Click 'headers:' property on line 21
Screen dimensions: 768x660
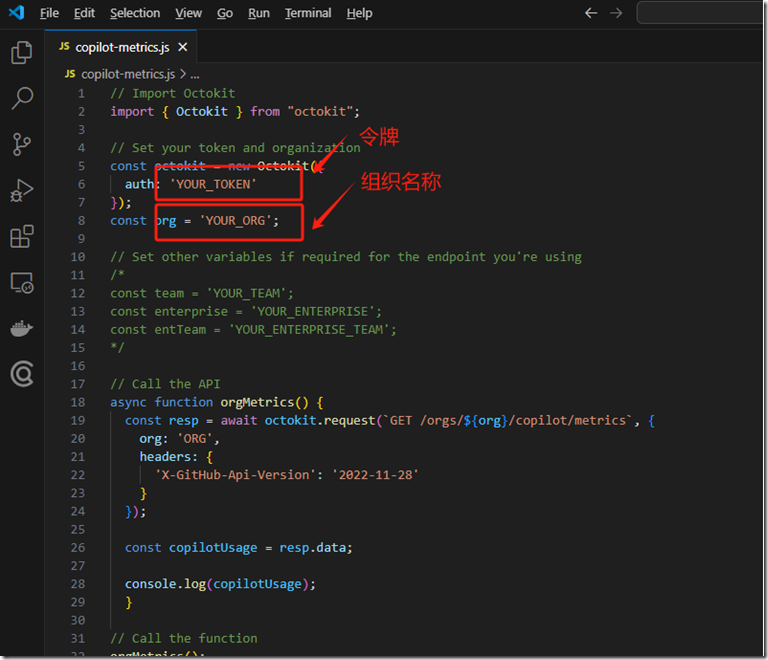pyautogui.click(x=168, y=457)
